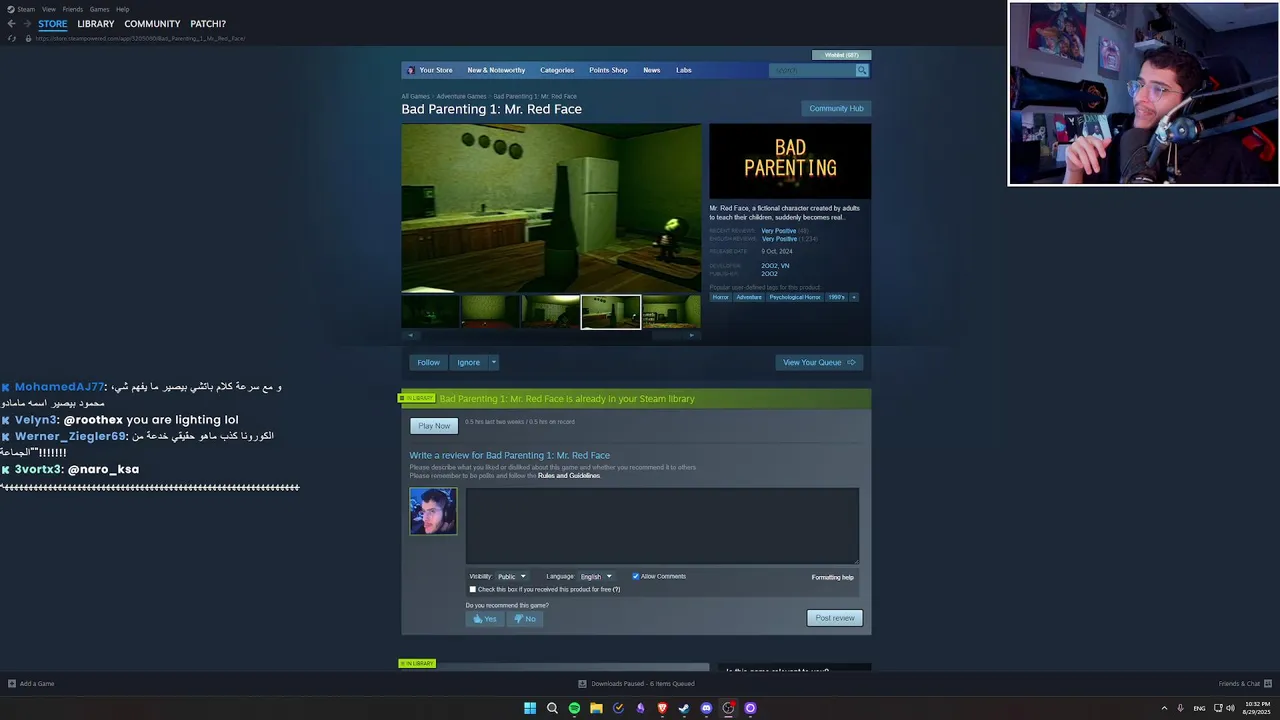Open Discord from the taskbar
1280x720 pixels.
pyautogui.click(x=706, y=708)
